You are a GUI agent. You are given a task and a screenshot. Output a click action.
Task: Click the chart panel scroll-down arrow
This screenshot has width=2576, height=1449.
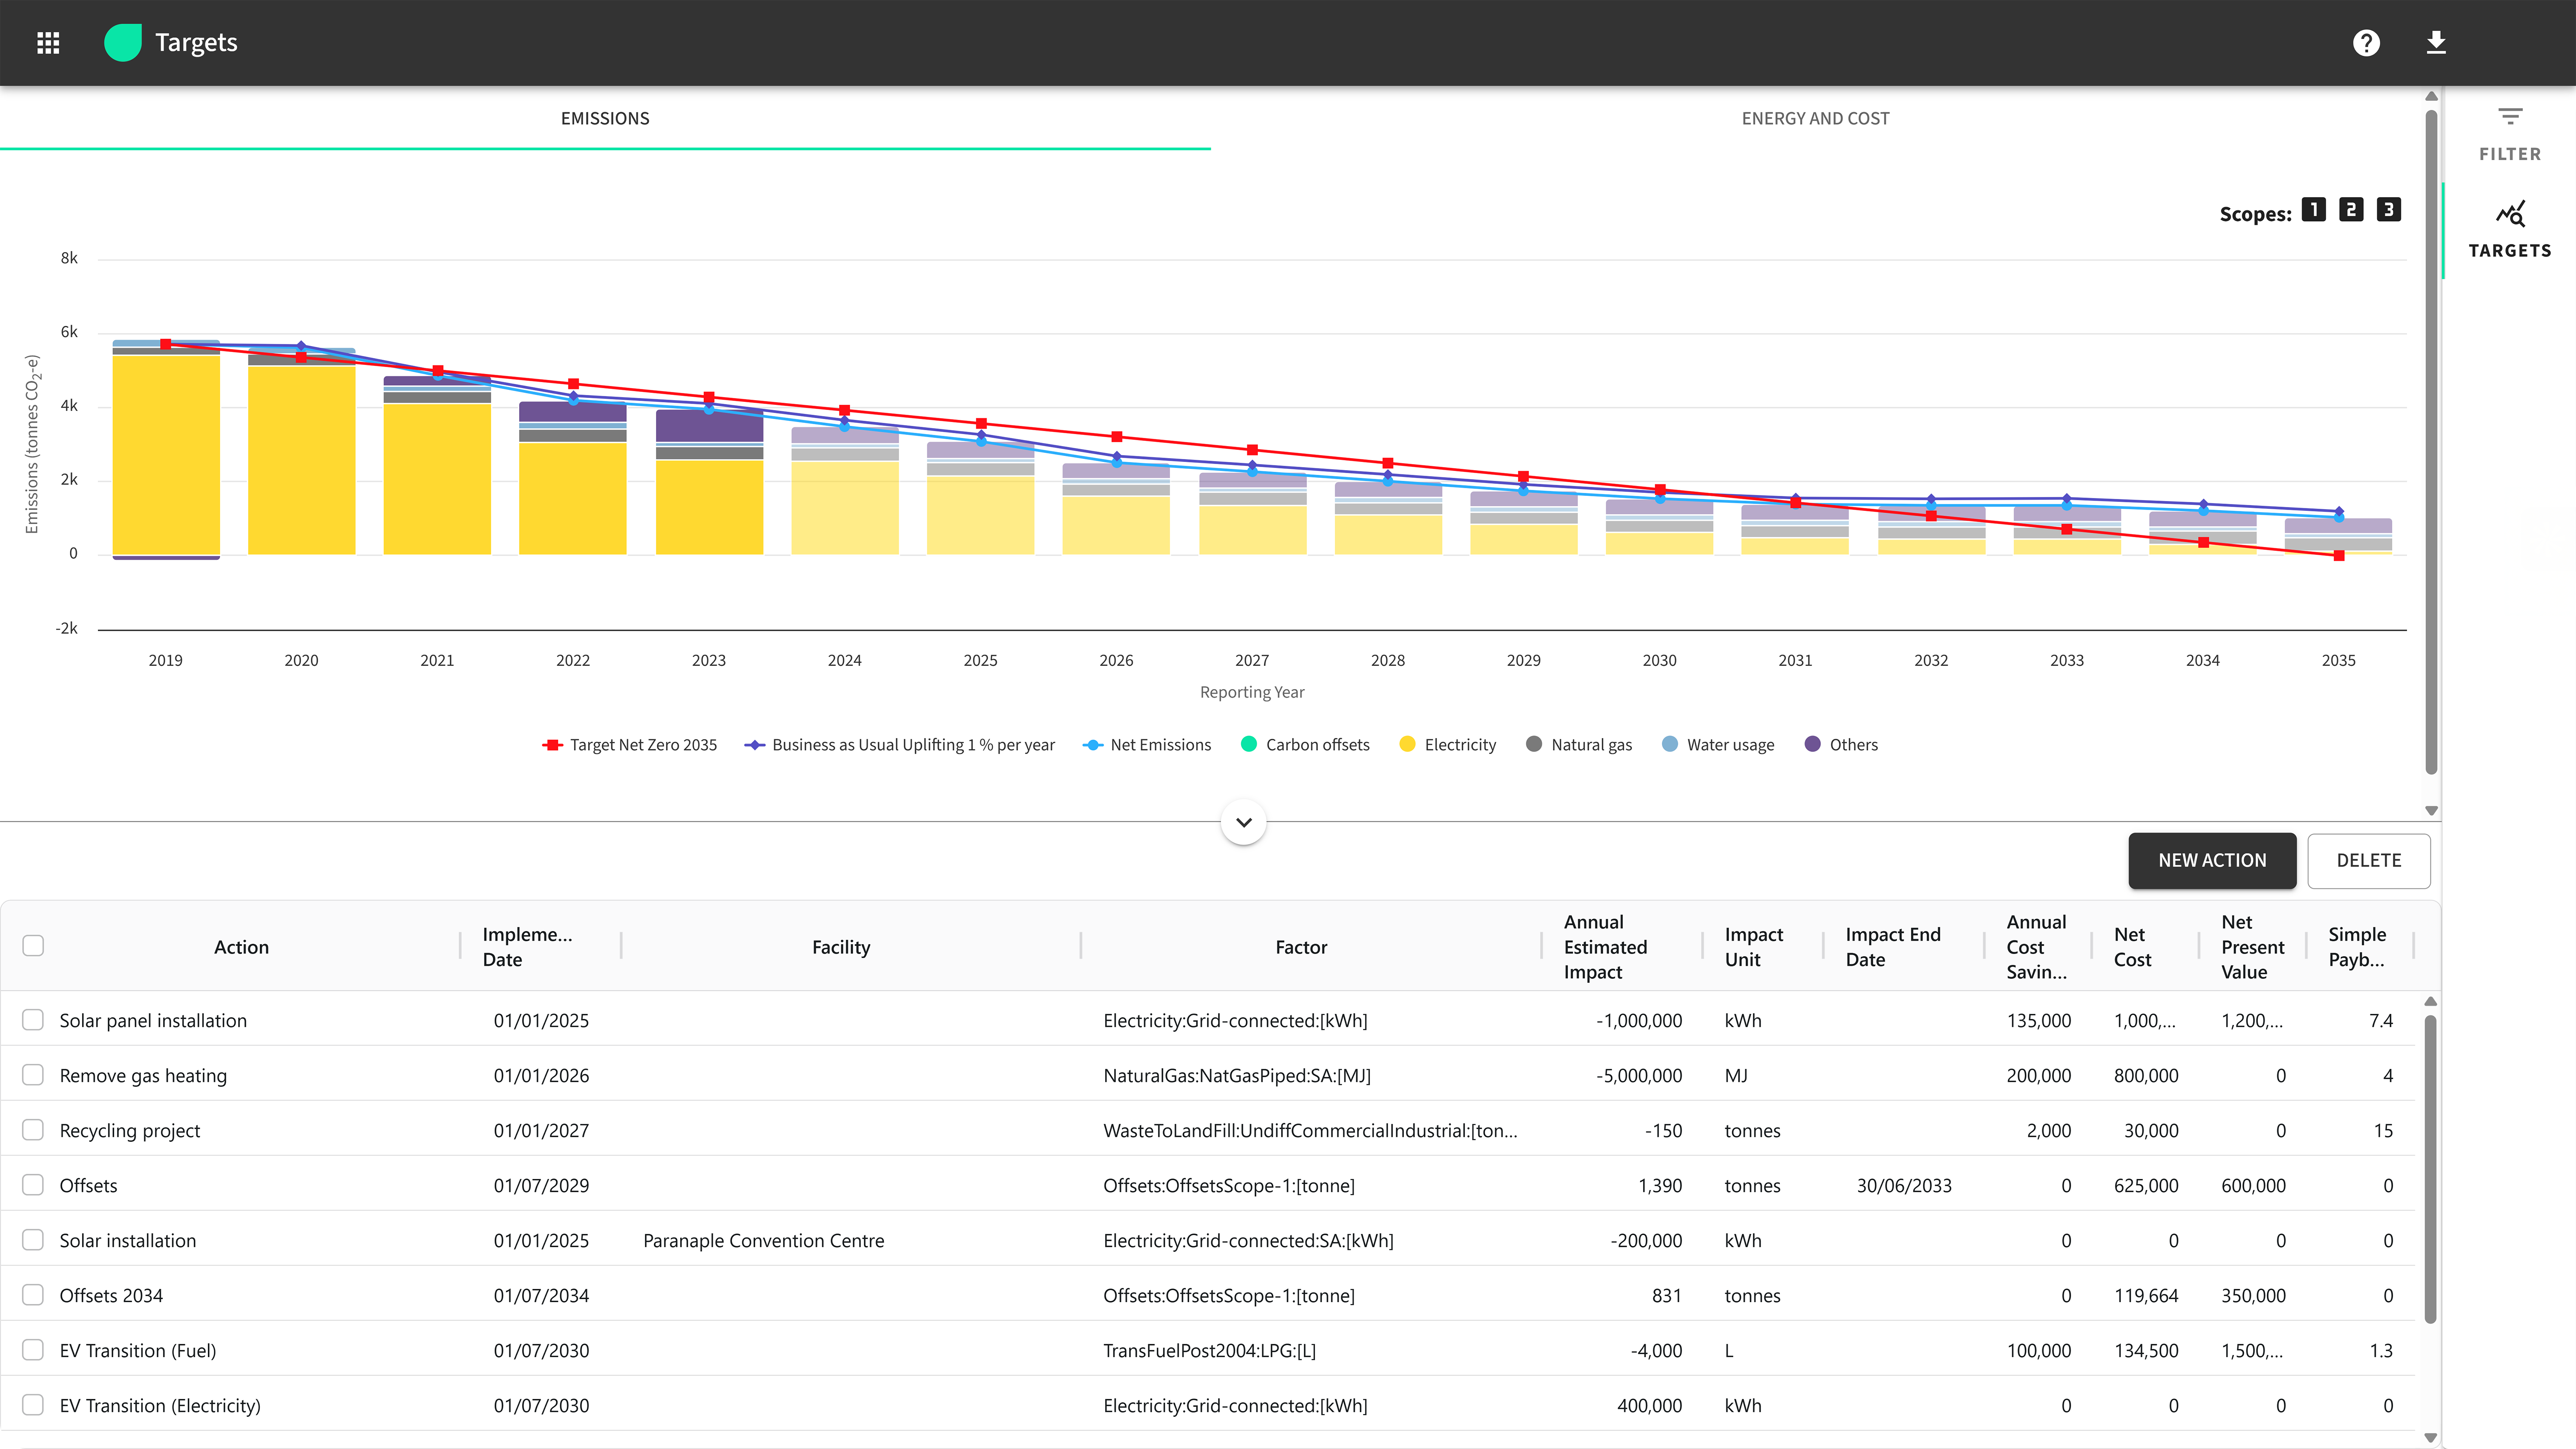pos(2431,810)
